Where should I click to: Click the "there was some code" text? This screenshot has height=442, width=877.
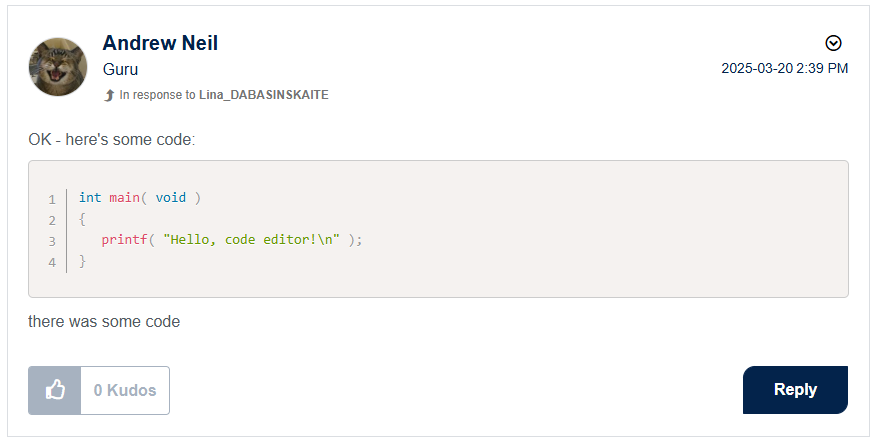tap(104, 322)
